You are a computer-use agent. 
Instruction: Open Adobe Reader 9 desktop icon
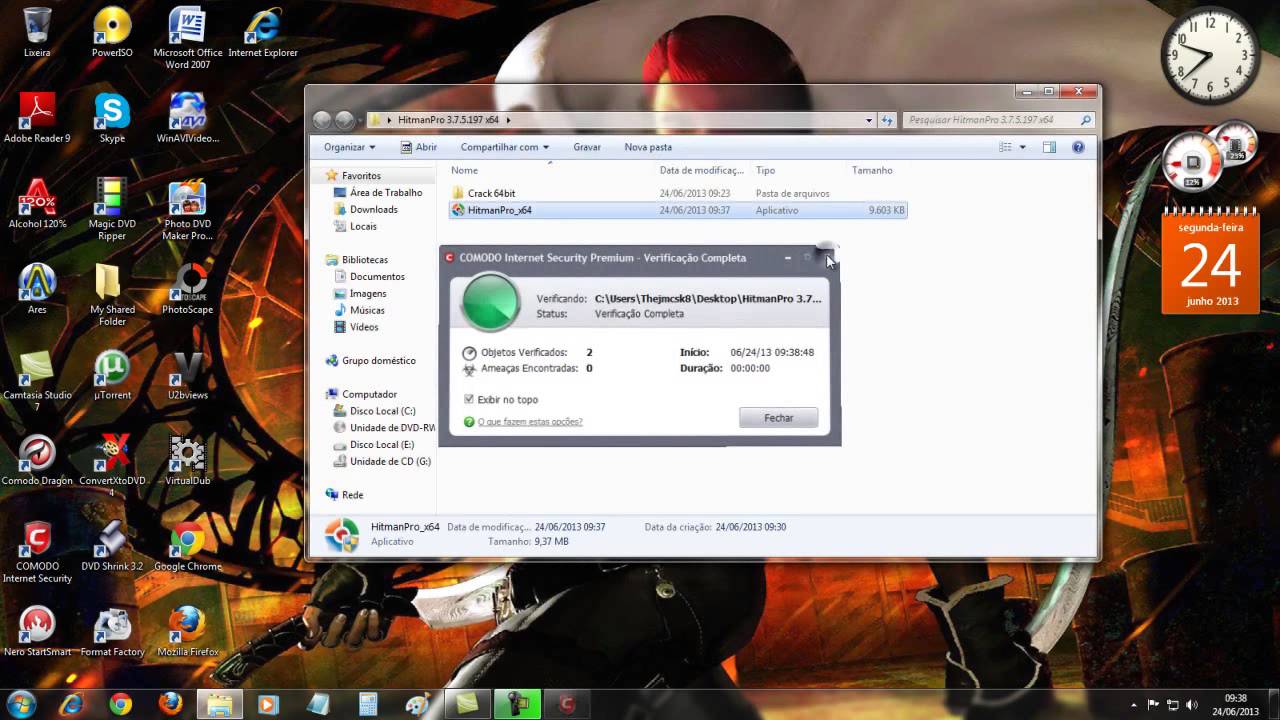click(37, 117)
